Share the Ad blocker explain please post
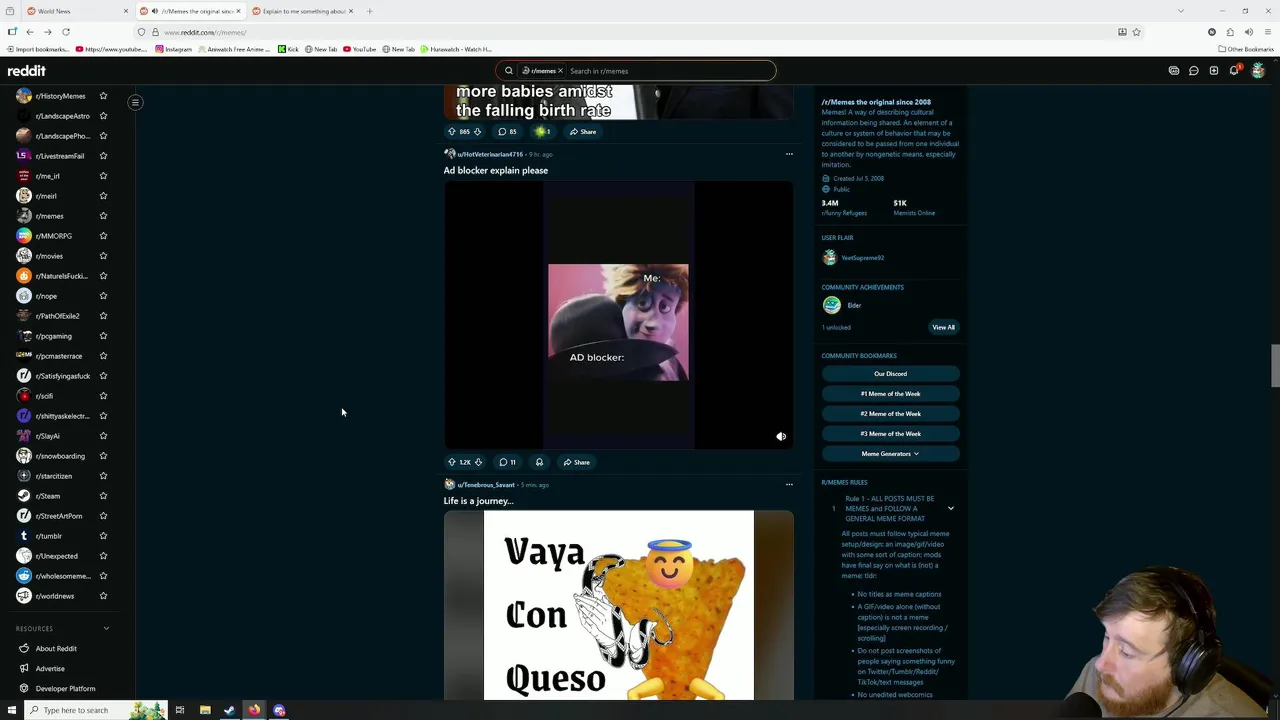 [x=576, y=462]
